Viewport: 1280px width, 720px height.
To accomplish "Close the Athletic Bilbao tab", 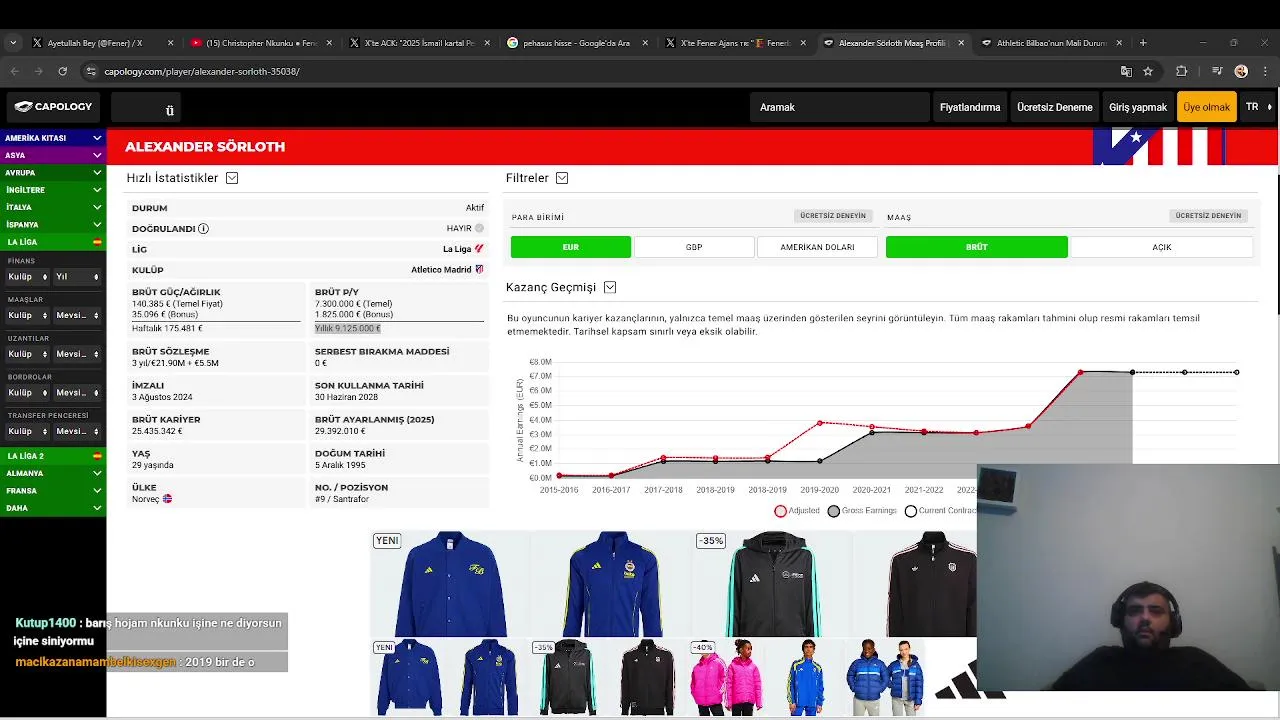I will [x=1119, y=43].
